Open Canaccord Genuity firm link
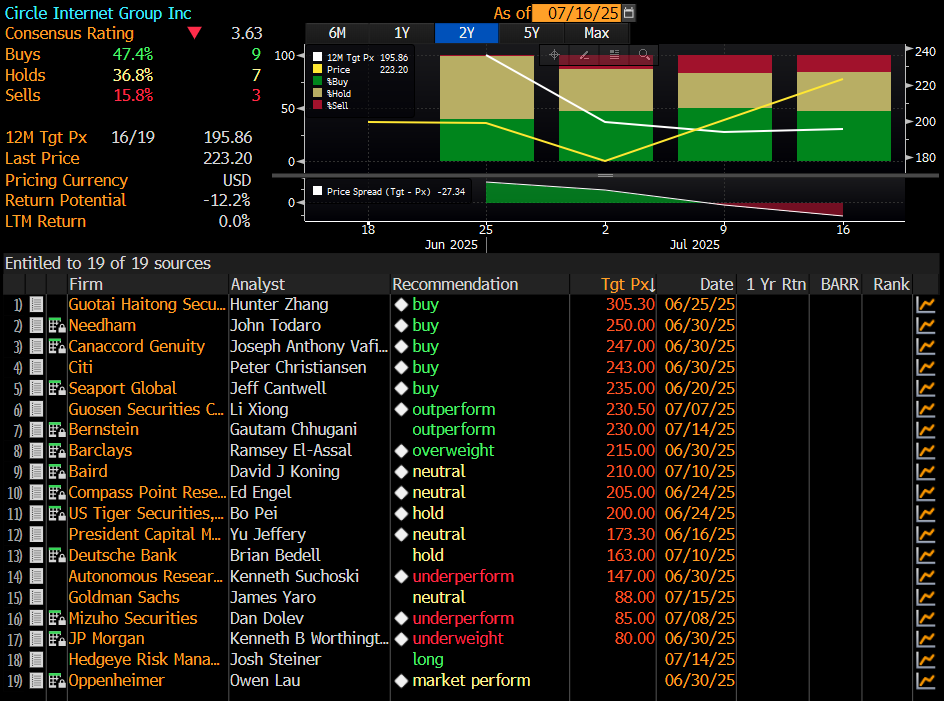The image size is (944, 701). 137,346
